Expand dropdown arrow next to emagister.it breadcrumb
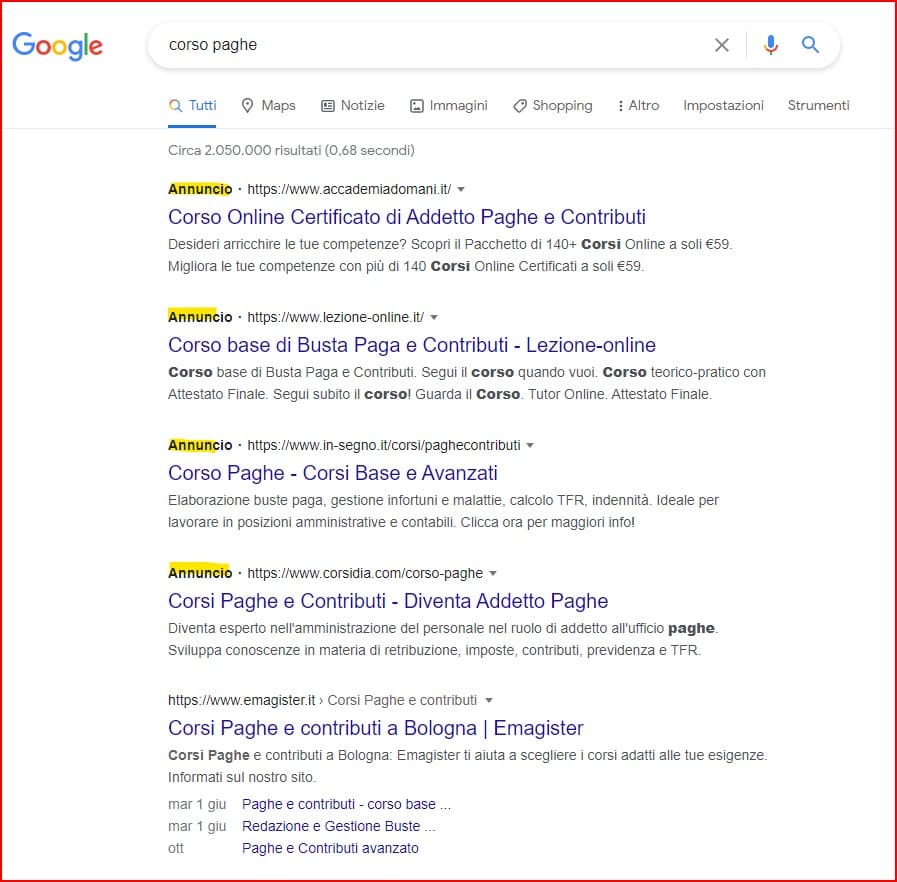Screen dimensions: 897x882 tap(489, 701)
